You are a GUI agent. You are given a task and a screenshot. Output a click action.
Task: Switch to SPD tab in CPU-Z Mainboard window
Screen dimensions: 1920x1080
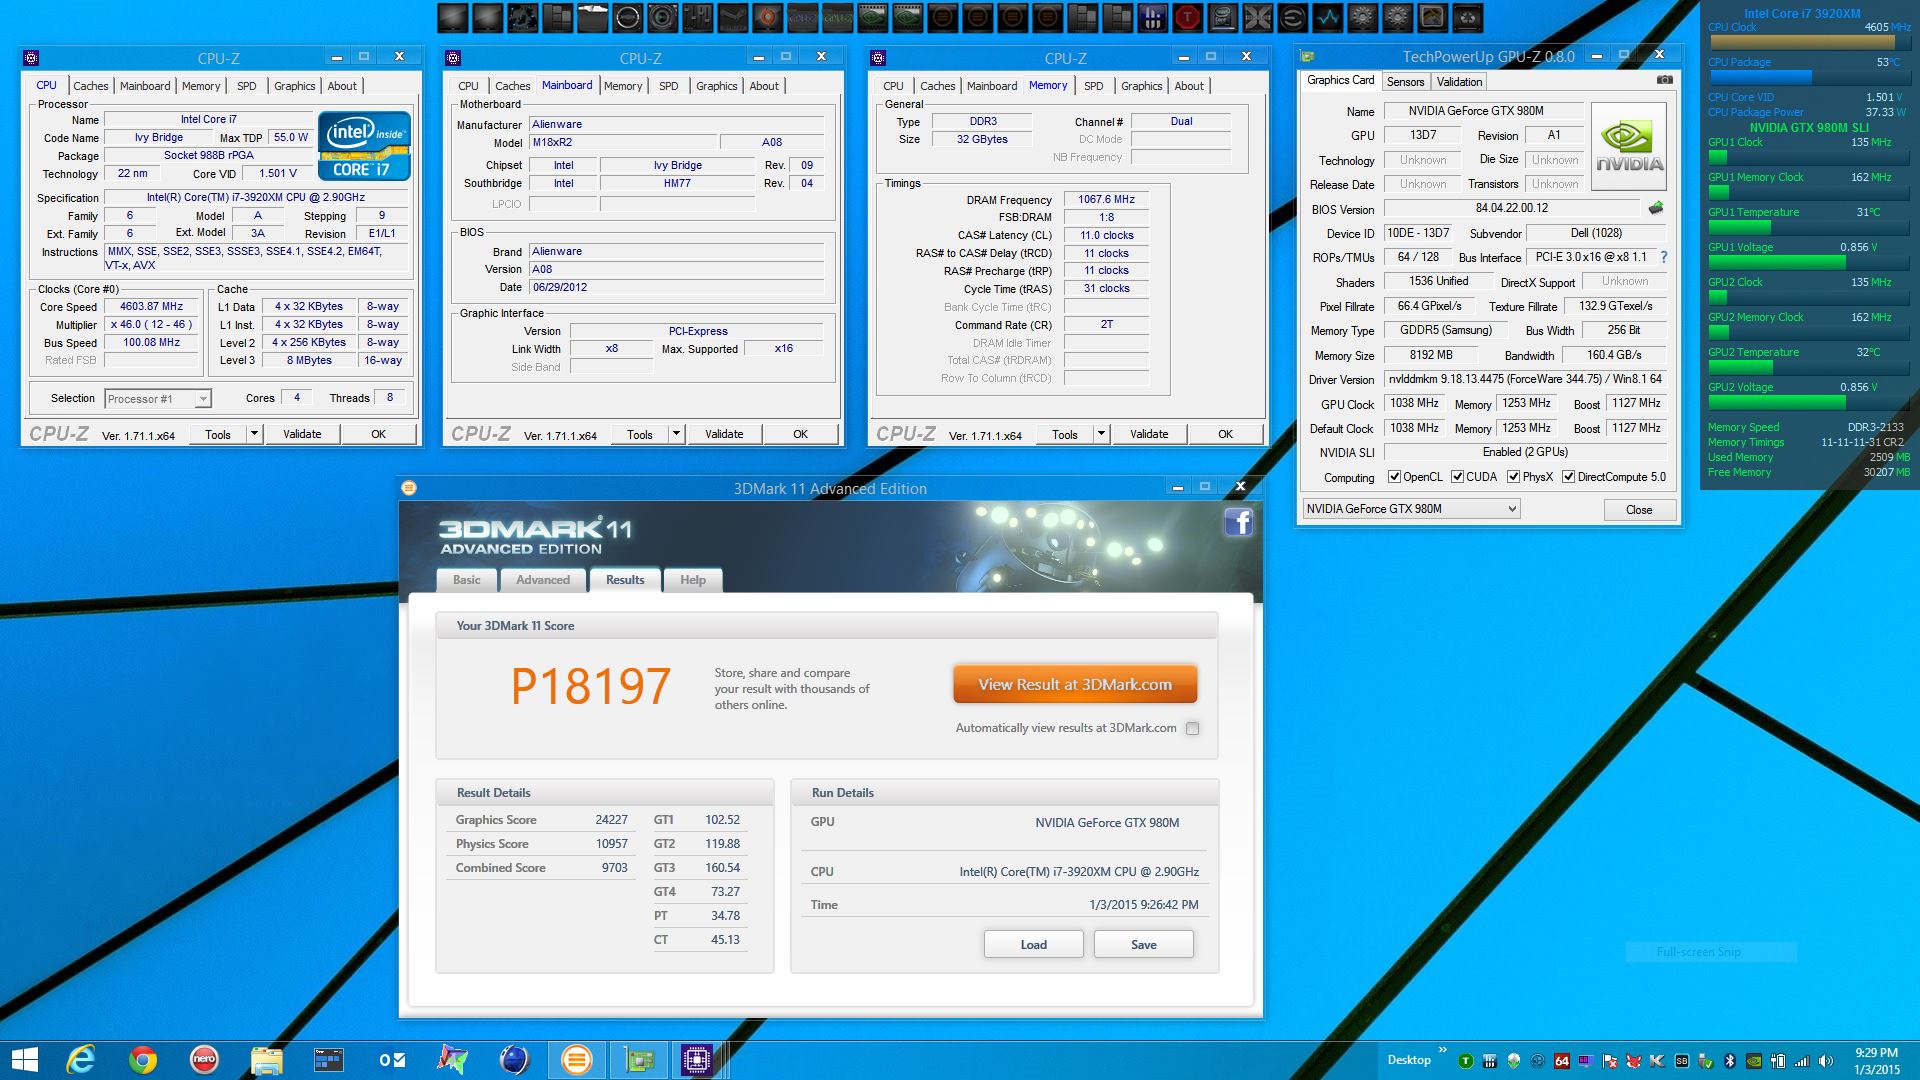point(668,86)
